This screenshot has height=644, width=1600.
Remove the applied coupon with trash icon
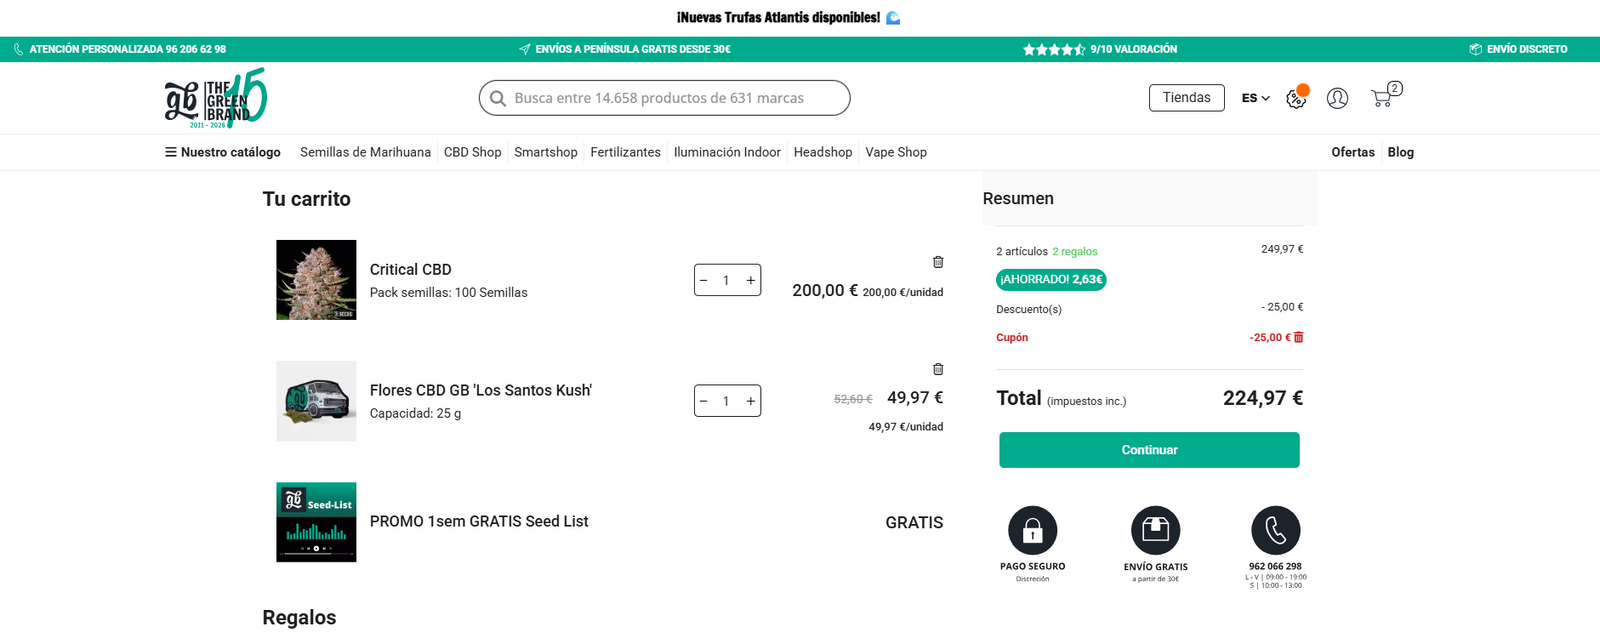tap(1299, 338)
